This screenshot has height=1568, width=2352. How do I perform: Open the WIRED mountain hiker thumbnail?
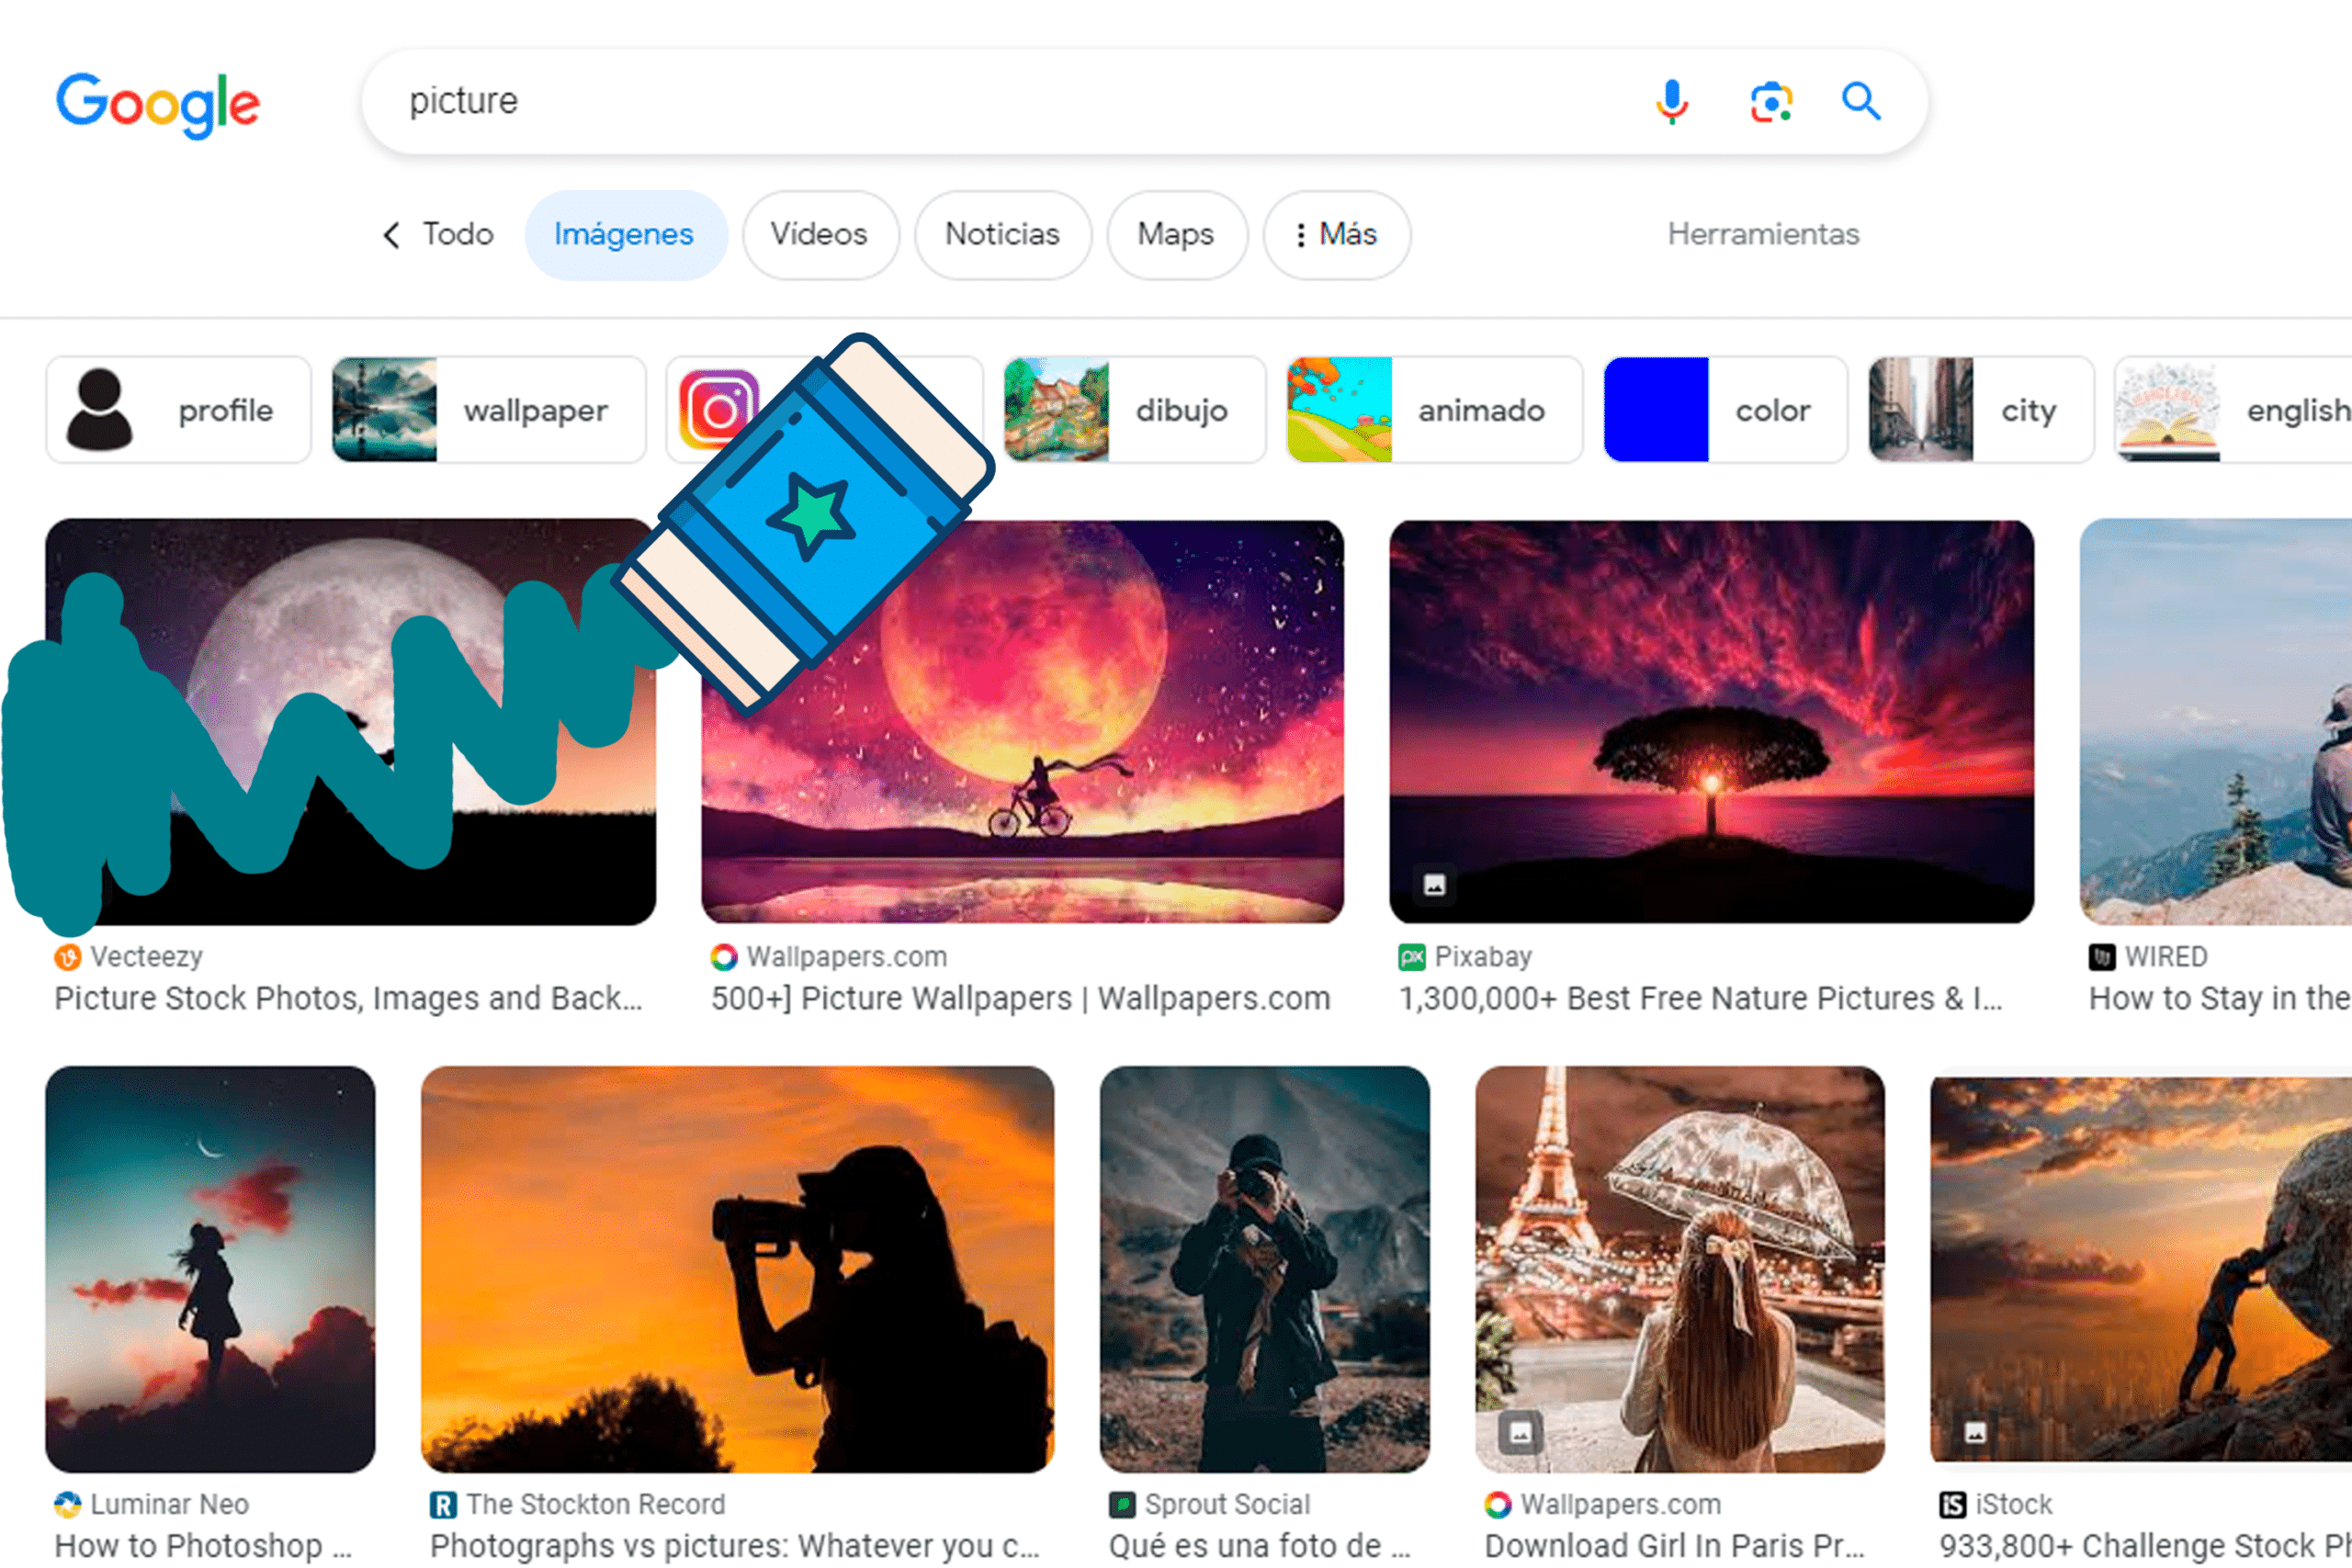click(x=2216, y=722)
